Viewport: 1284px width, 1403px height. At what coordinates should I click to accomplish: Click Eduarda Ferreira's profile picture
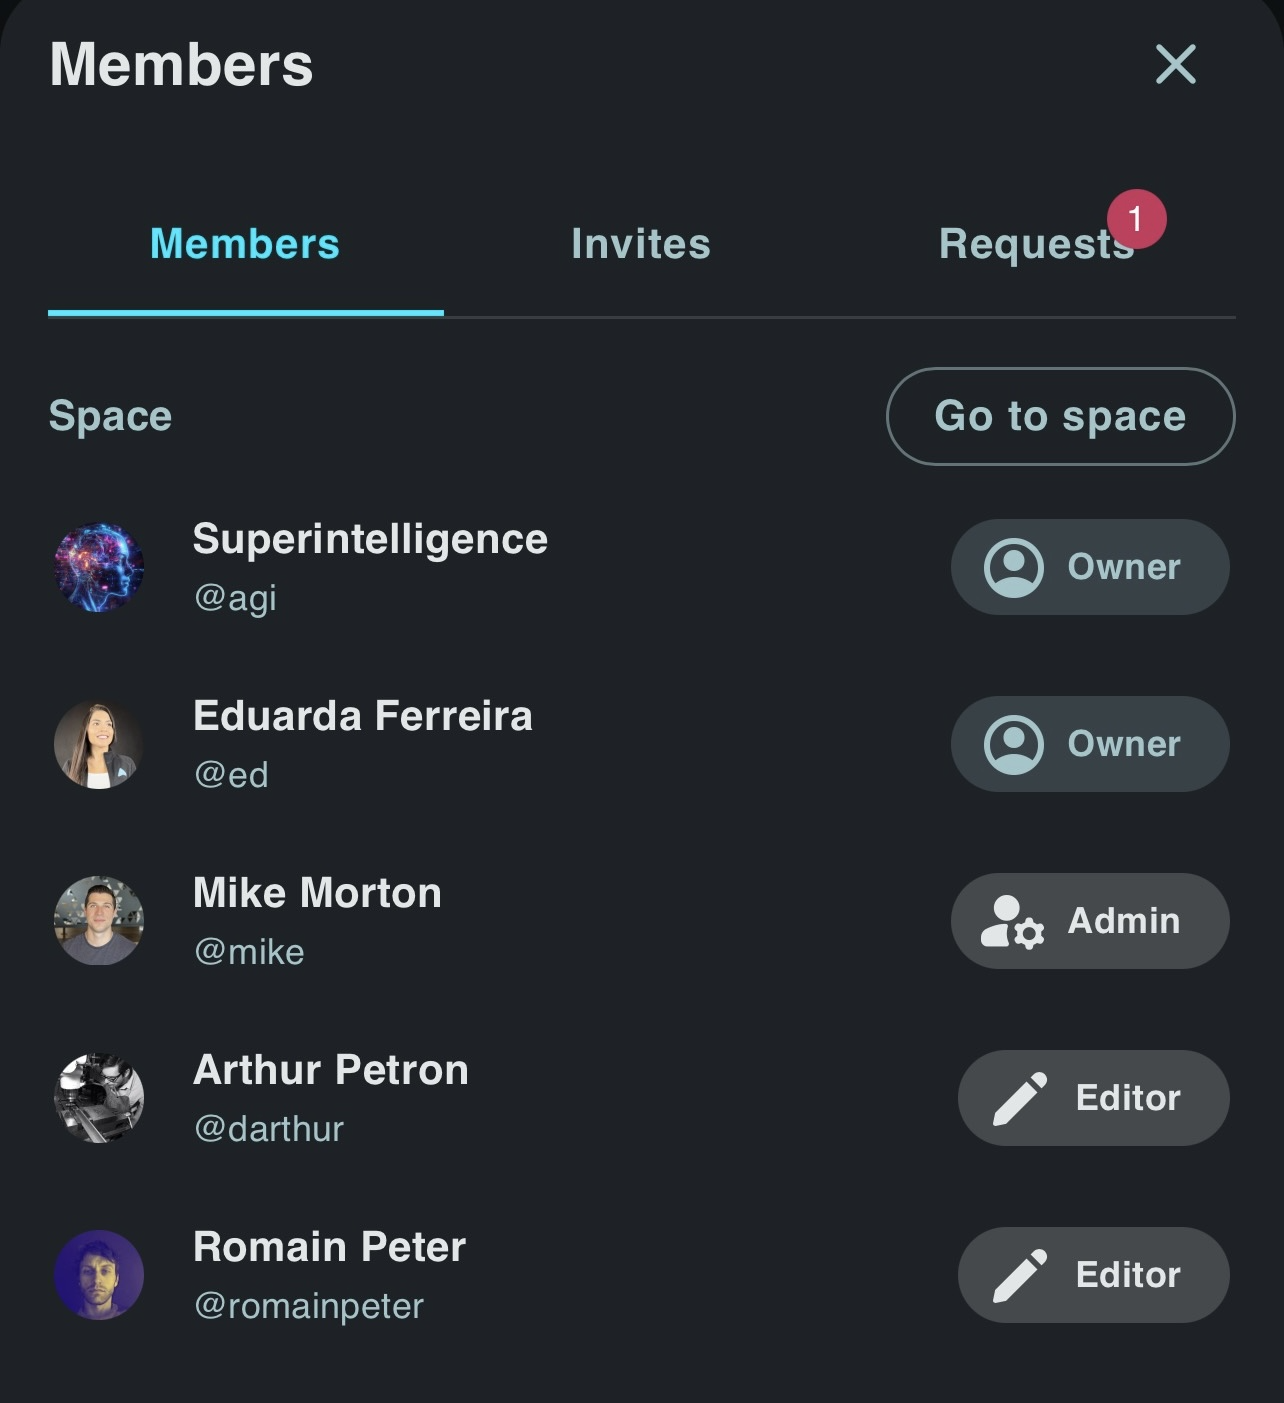point(98,744)
